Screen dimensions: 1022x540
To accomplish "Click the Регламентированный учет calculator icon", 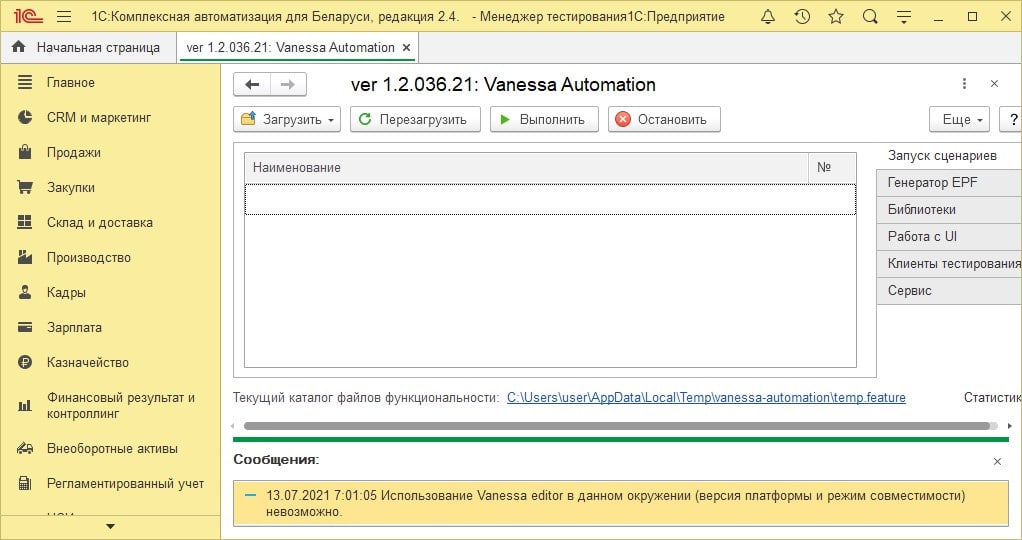I will (25, 483).
